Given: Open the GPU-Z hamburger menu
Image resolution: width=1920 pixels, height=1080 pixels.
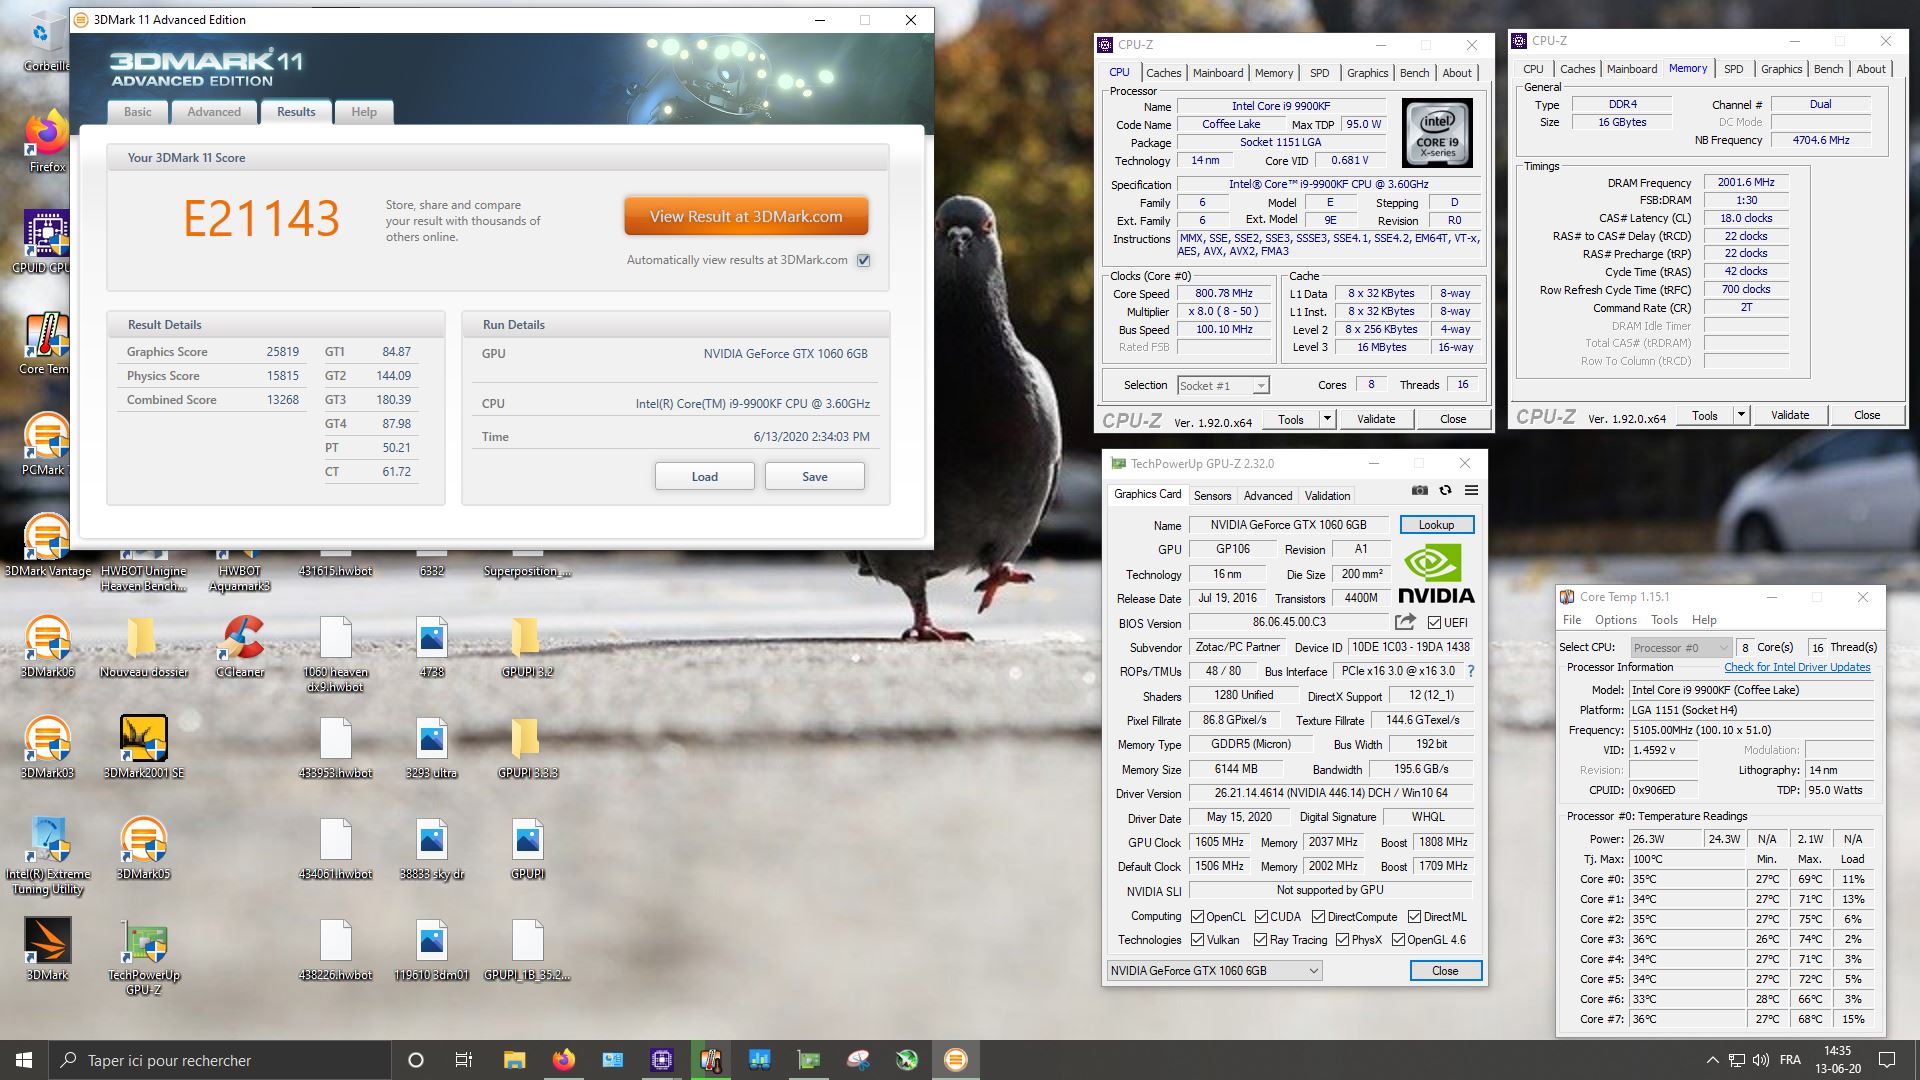Looking at the screenshot, I should click(1471, 490).
